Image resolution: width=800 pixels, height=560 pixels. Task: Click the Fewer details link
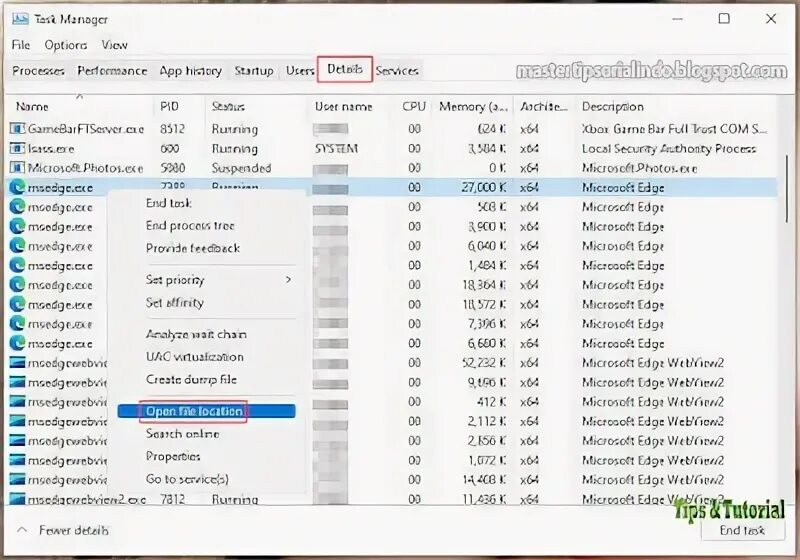tap(74, 530)
